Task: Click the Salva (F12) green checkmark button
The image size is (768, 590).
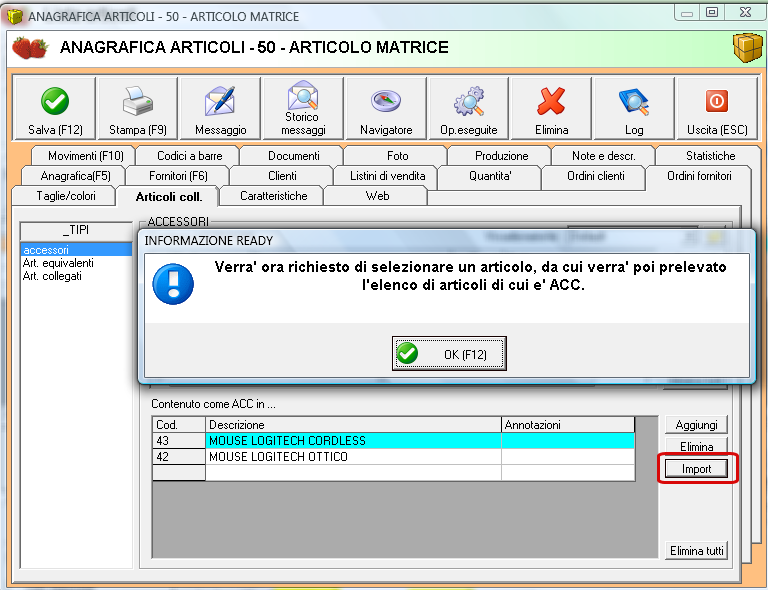Action: coord(55,109)
